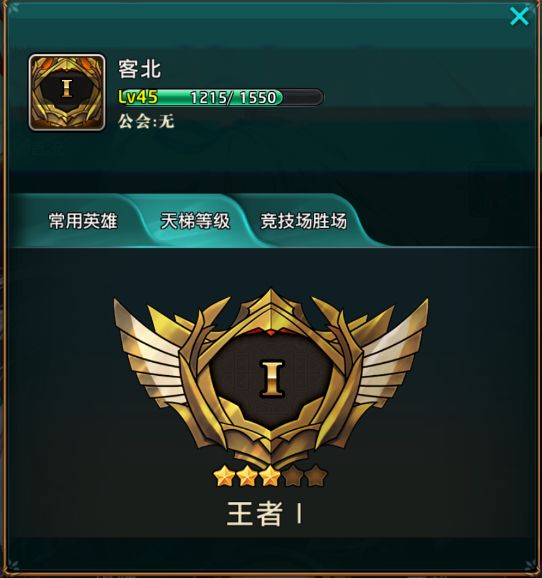The width and height of the screenshot is (542, 578).
Task: Click the unfilled end of experience bar
Action: pos(303,97)
